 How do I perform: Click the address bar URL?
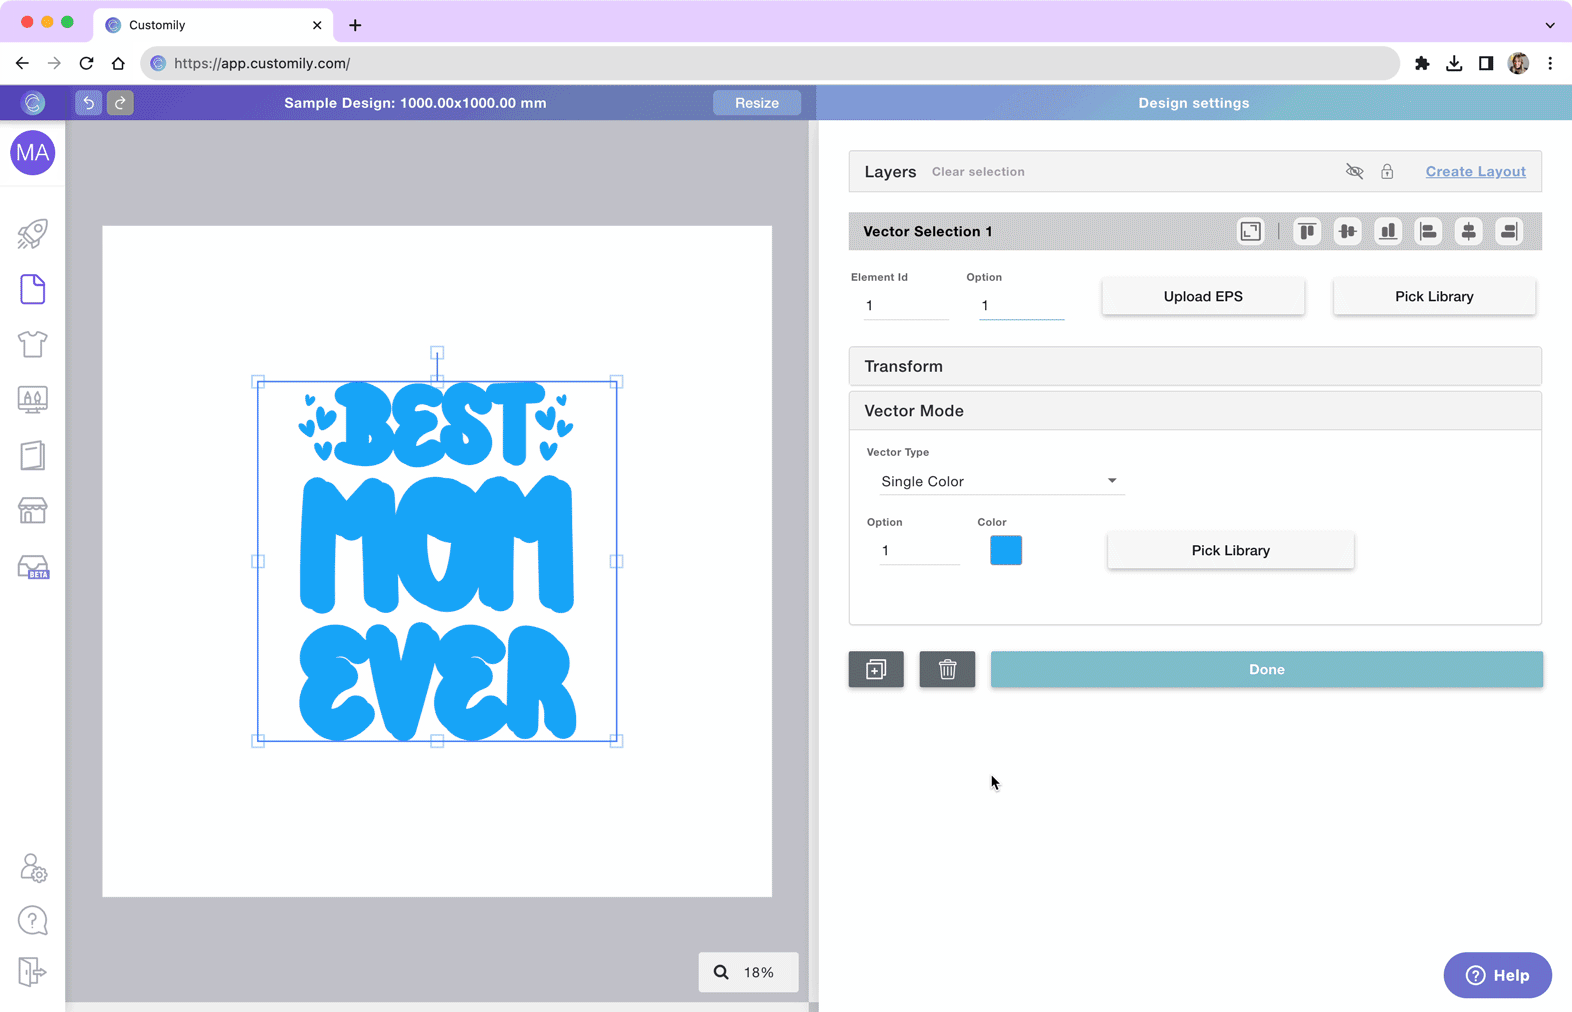[x=262, y=63]
